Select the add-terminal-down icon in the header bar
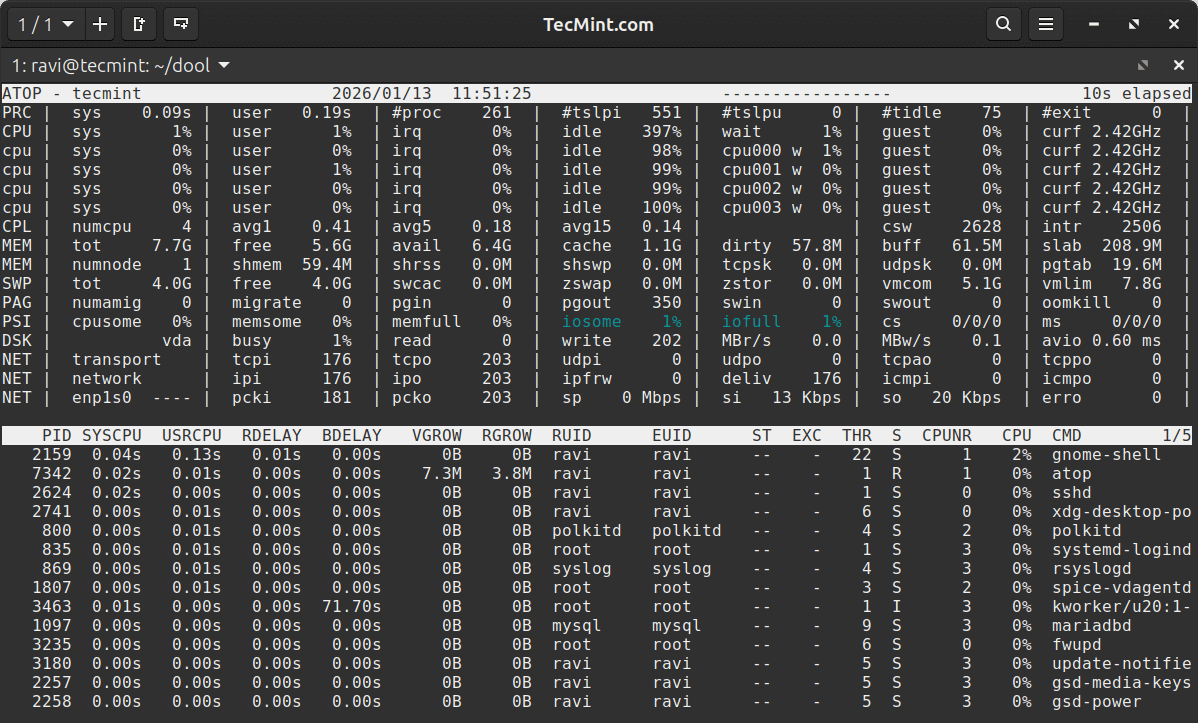This screenshot has width=1198, height=723. pos(180,24)
